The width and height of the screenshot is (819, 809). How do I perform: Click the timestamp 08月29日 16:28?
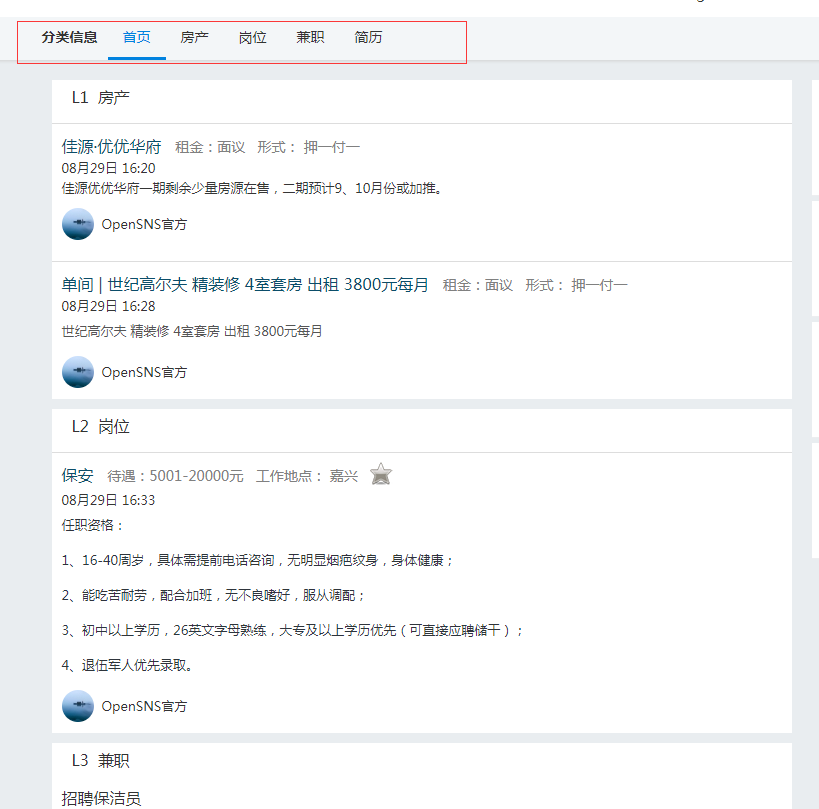(109, 306)
